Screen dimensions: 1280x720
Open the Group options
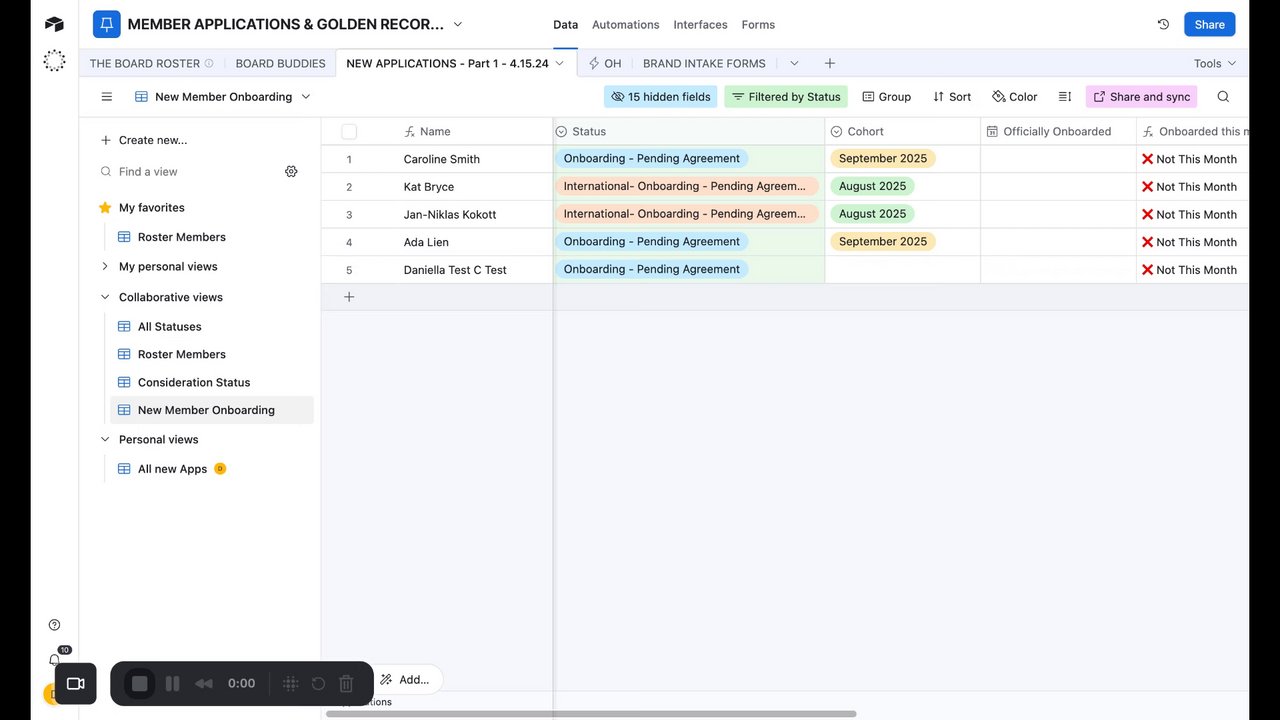point(886,97)
